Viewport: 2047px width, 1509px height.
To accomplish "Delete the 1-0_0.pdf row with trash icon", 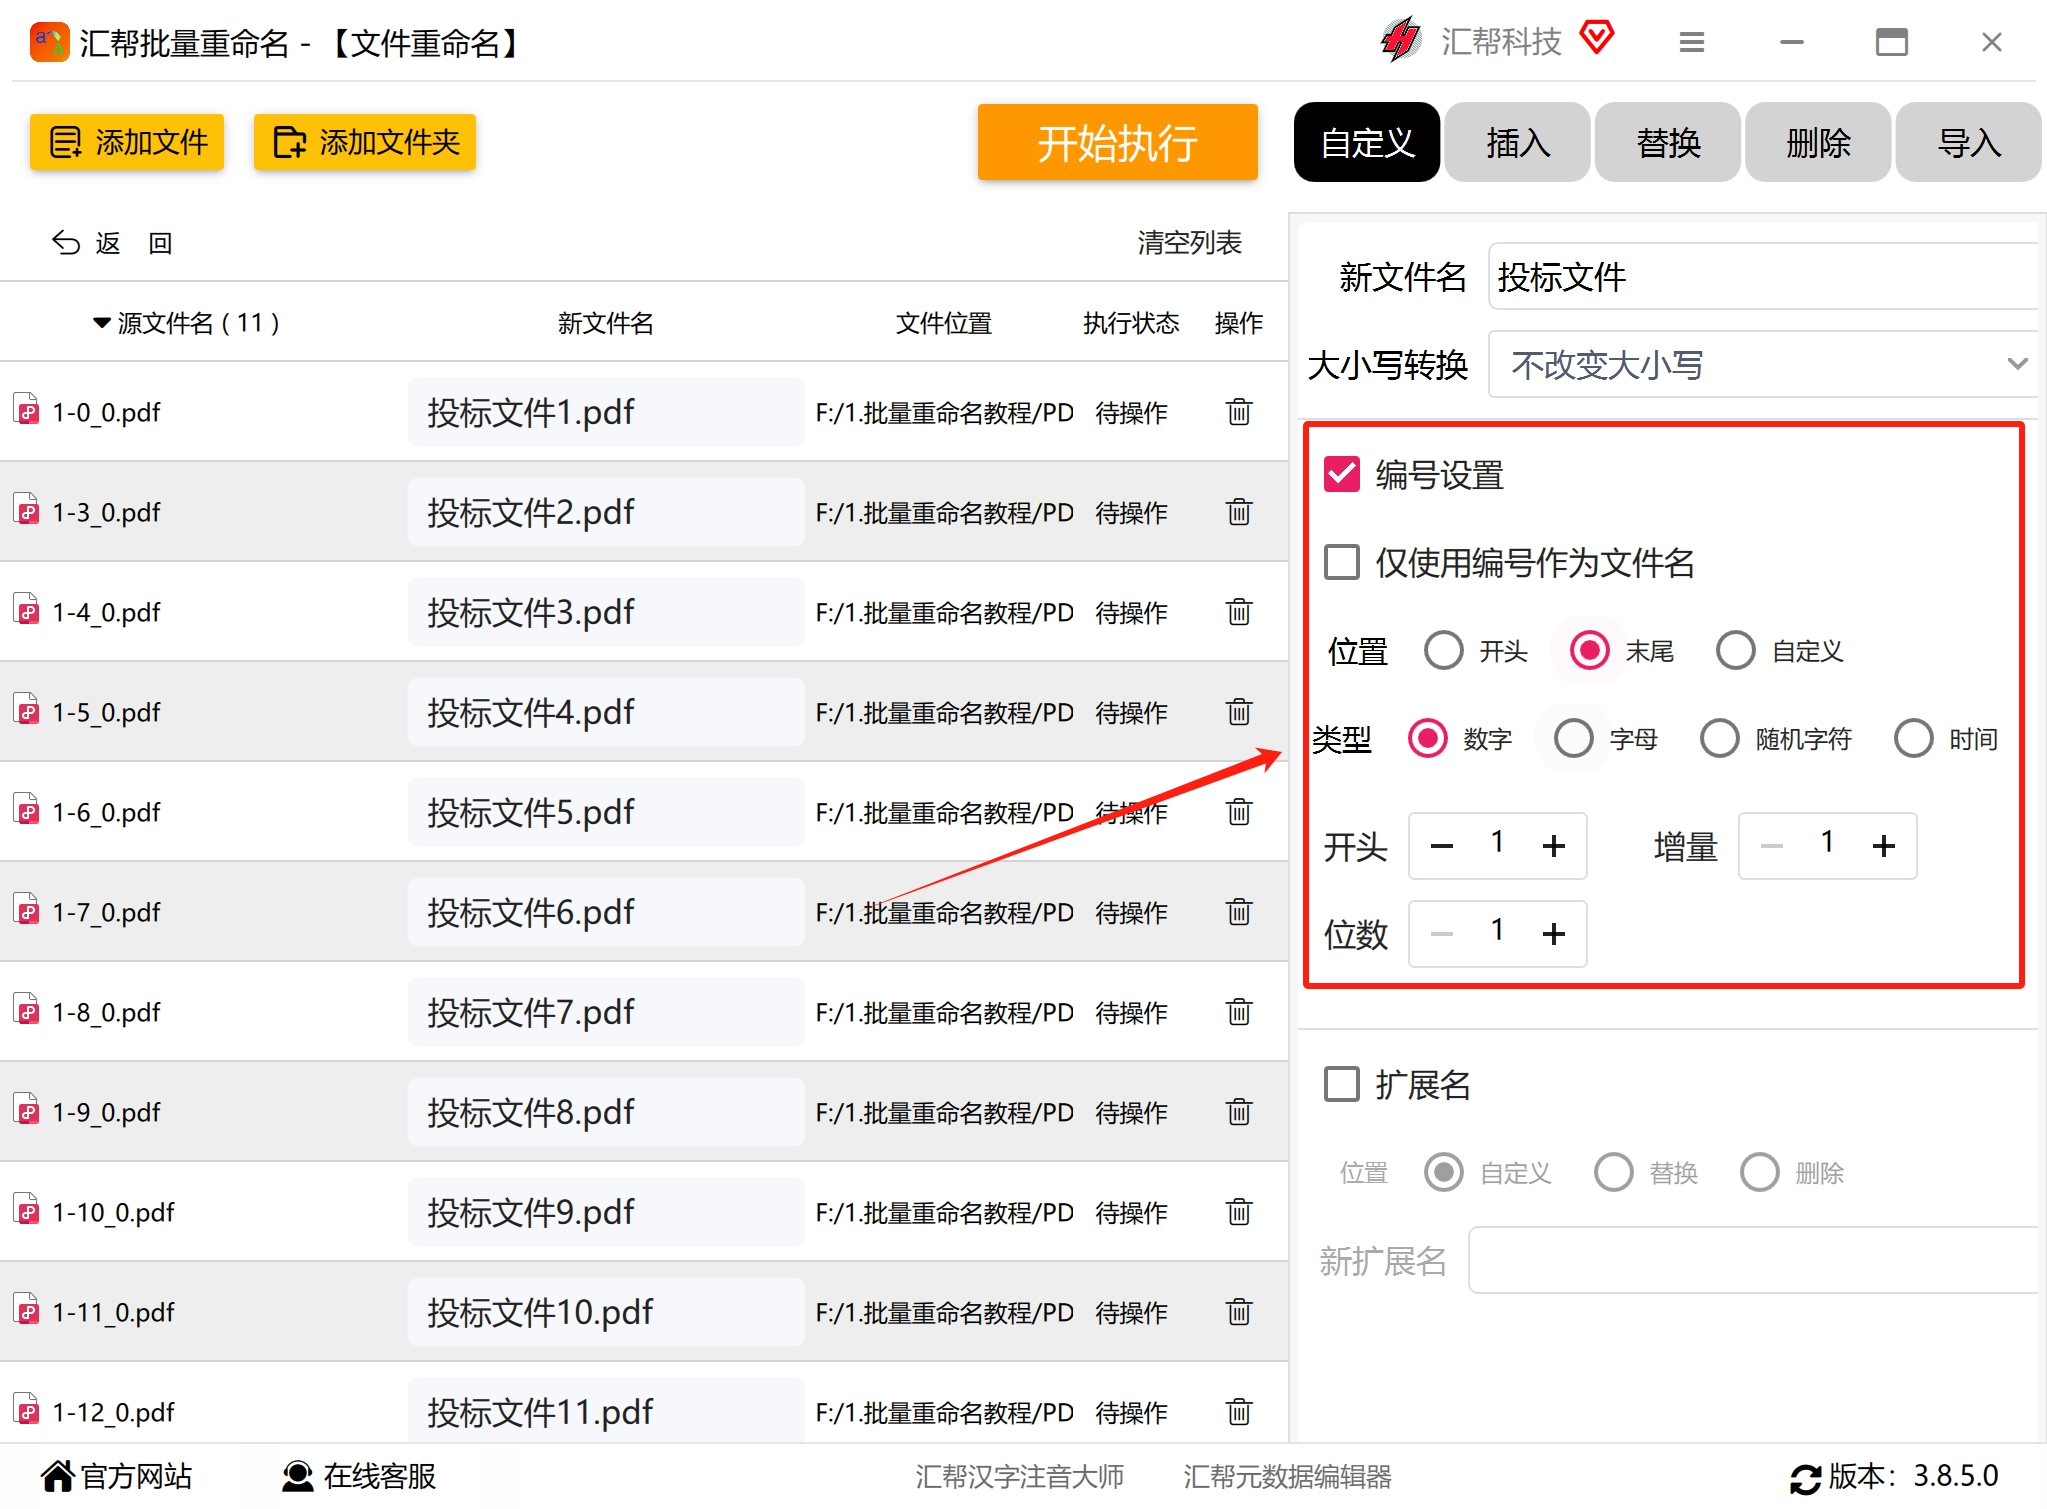I will [1238, 412].
